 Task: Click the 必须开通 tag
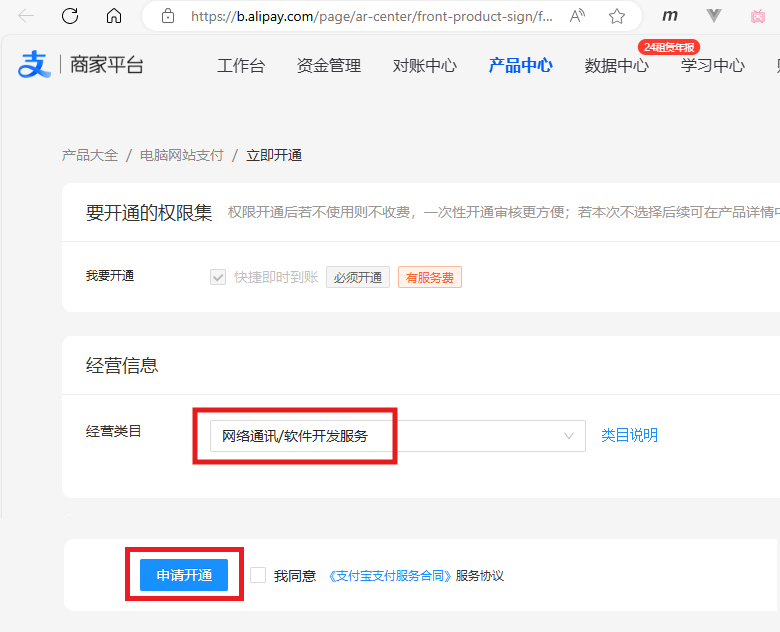click(358, 277)
